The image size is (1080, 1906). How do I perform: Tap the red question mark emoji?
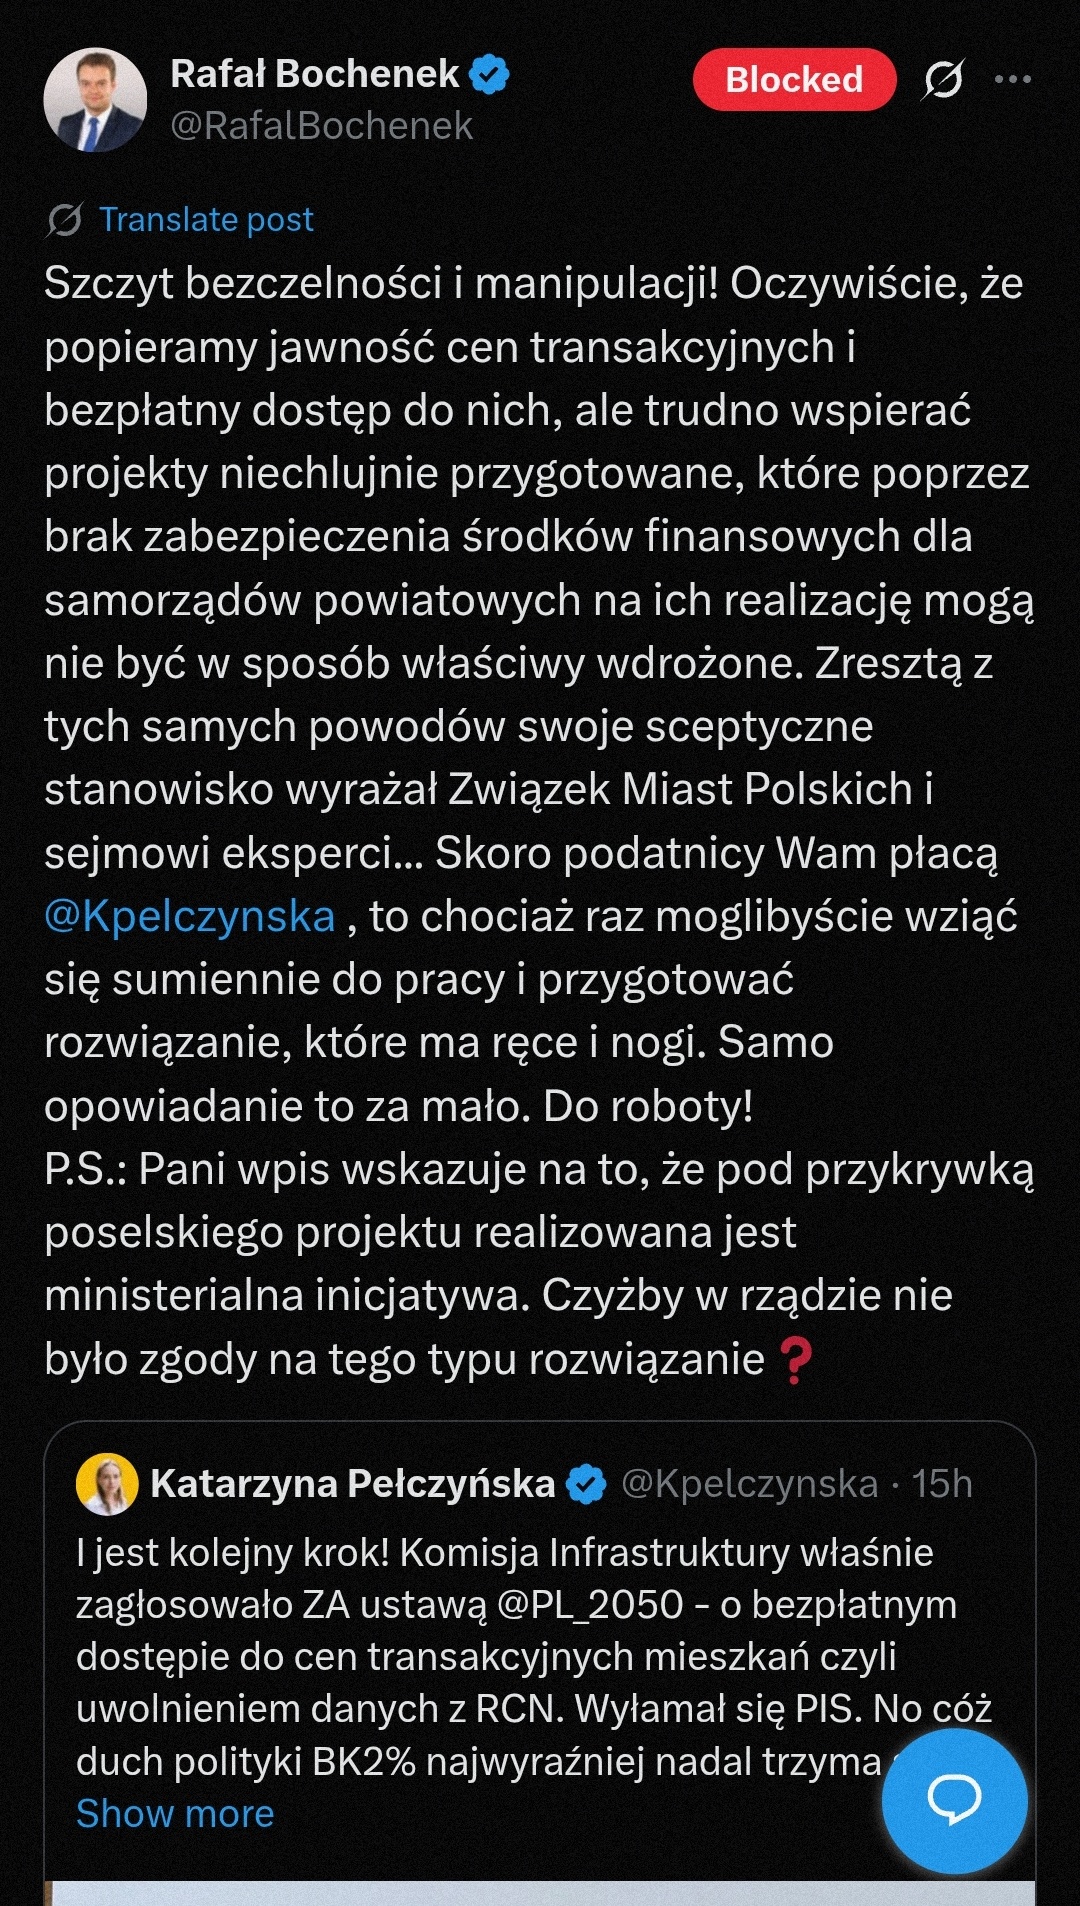pos(795,1360)
